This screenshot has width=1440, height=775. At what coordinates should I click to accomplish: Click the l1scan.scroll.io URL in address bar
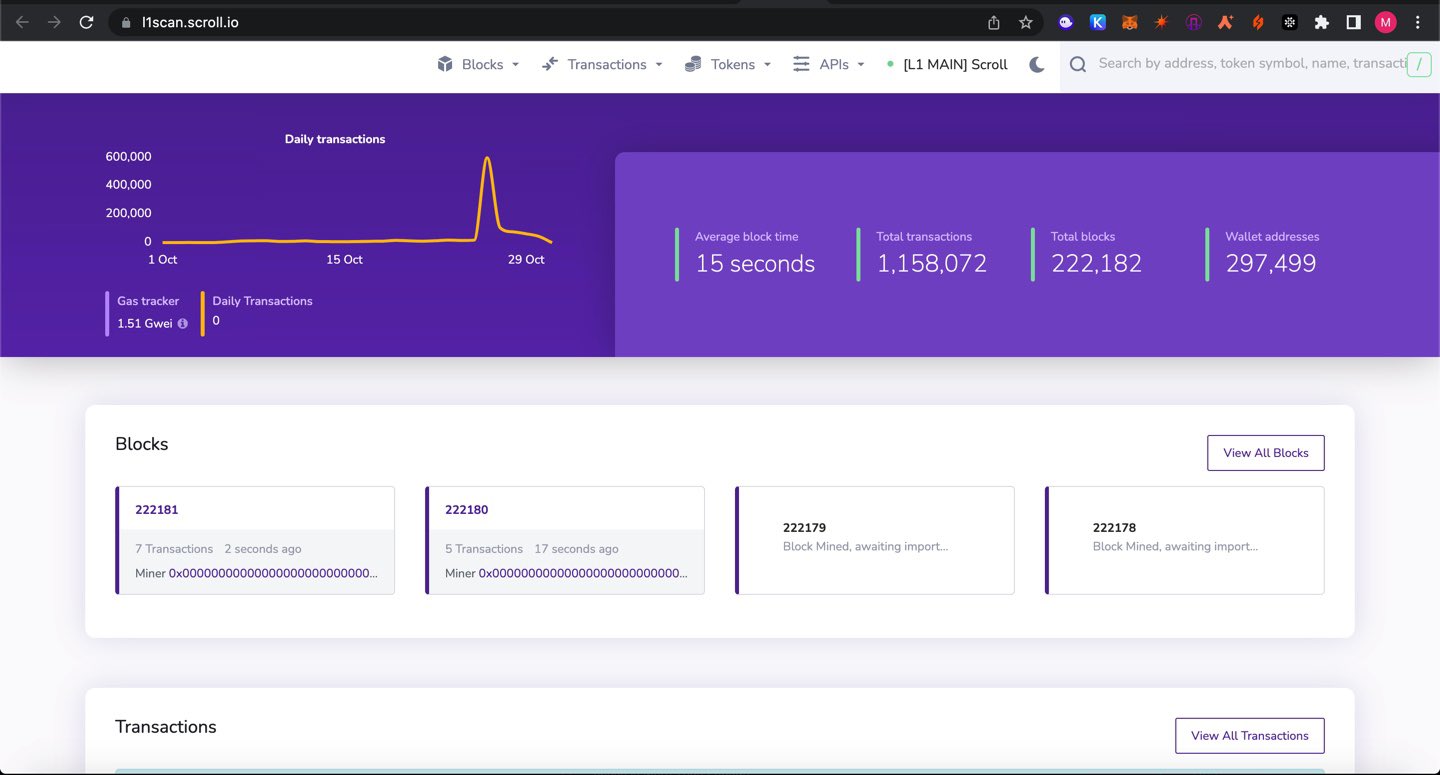click(190, 22)
